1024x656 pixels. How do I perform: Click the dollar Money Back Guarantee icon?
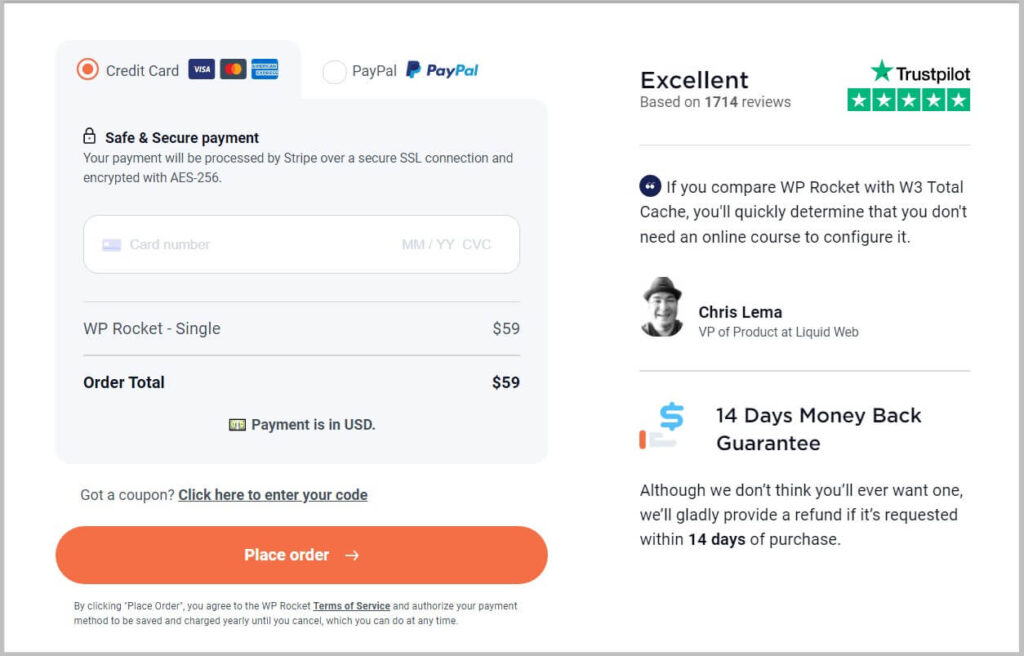pyautogui.click(x=661, y=426)
